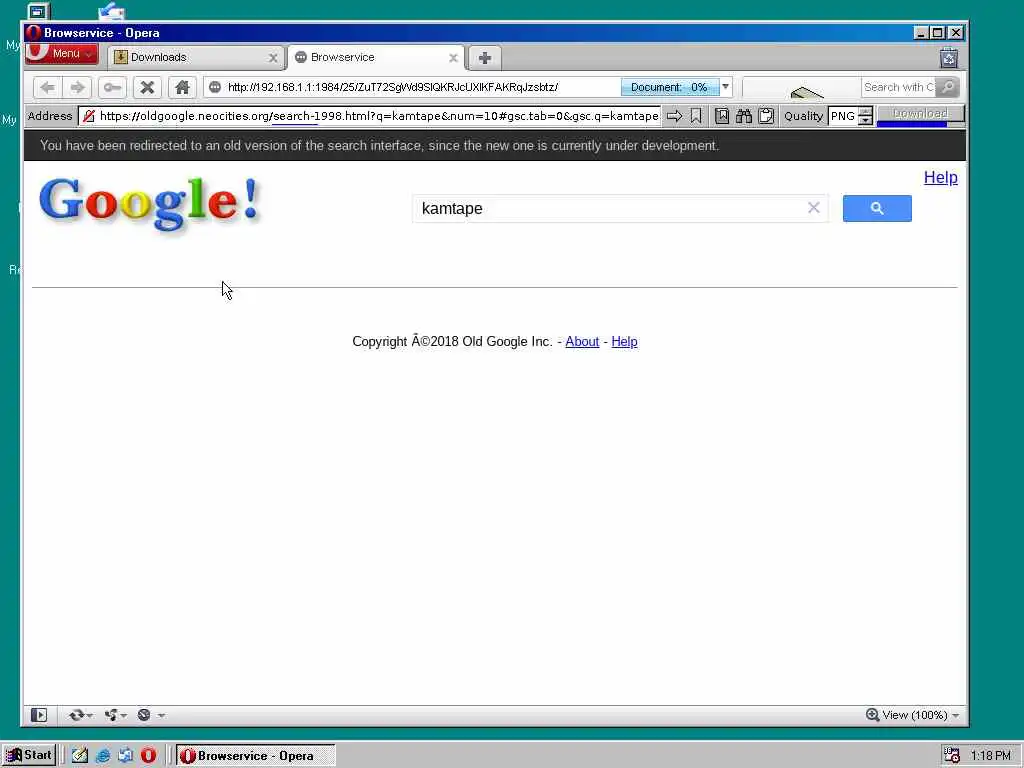Adjust the Quality stepper arrows
The height and width of the screenshot is (768, 1024).
[x=865, y=116]
